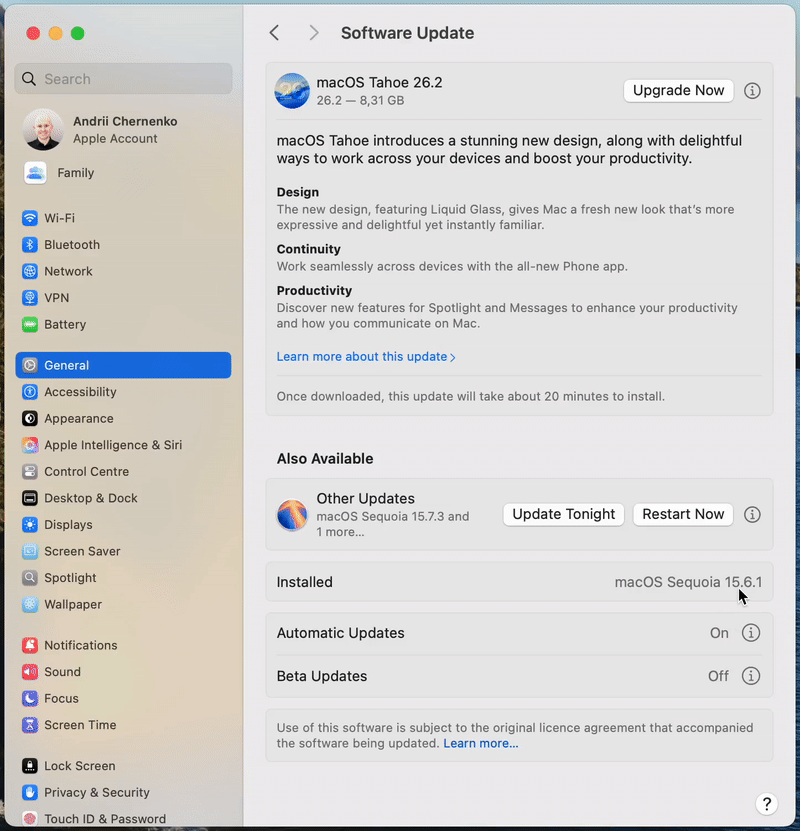Image resolution: width=800 pixels, height=831 pixels.
Task: Open info for macOS Tahoe 26.2
Action: [x=752, y=91]
